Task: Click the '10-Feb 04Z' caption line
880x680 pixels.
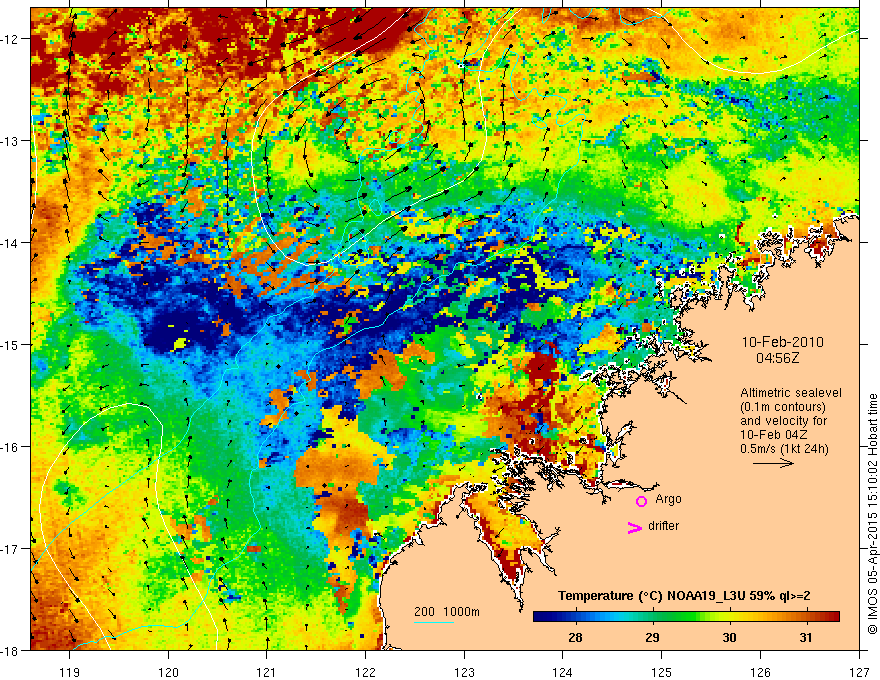Action: tap(770, 435)
